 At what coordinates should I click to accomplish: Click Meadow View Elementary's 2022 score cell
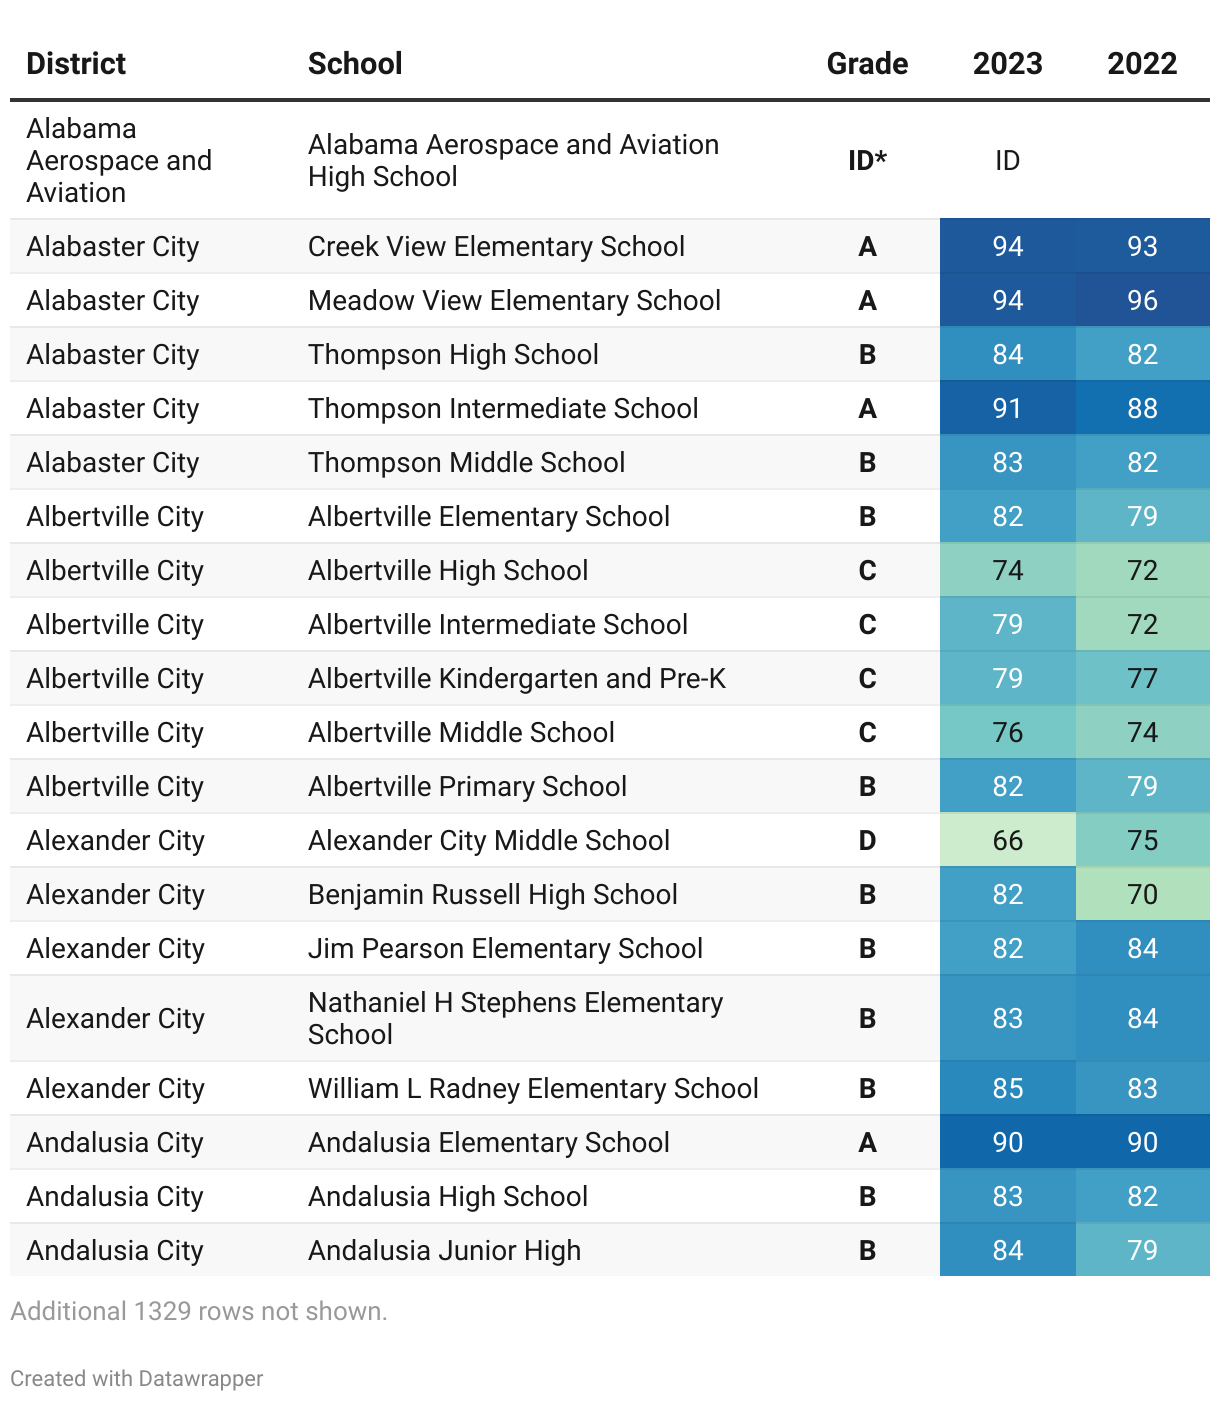(1142, 301)
